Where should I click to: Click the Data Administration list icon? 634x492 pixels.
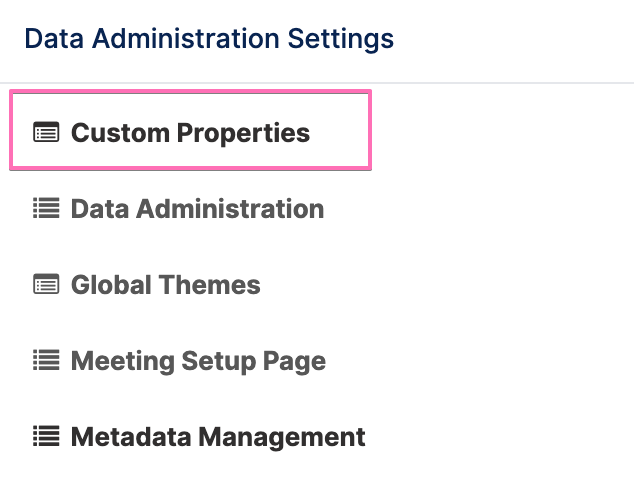coord(46,208)
